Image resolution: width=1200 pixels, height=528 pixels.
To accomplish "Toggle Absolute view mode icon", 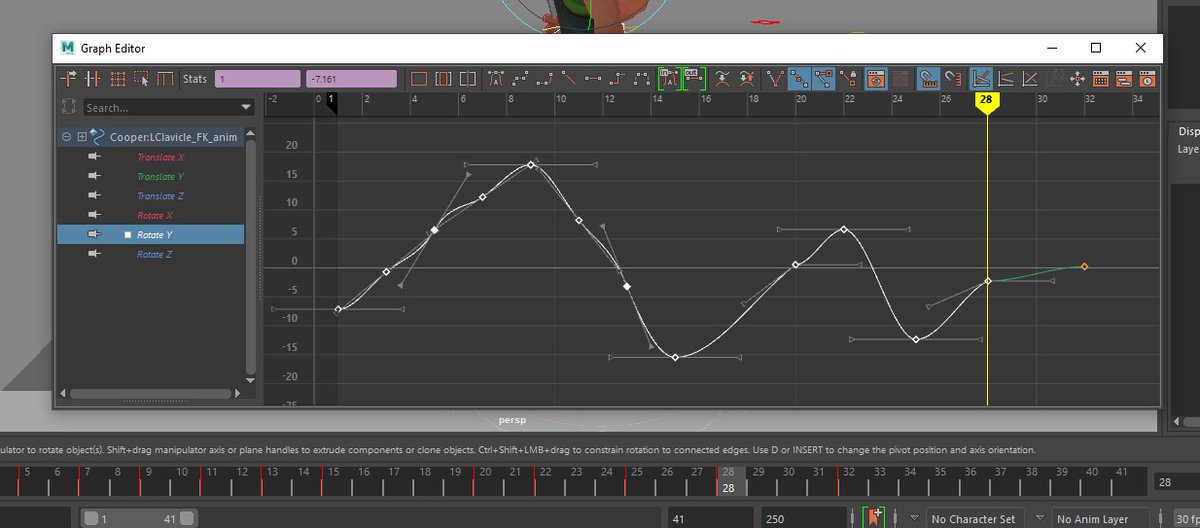I will coord(982,78).
